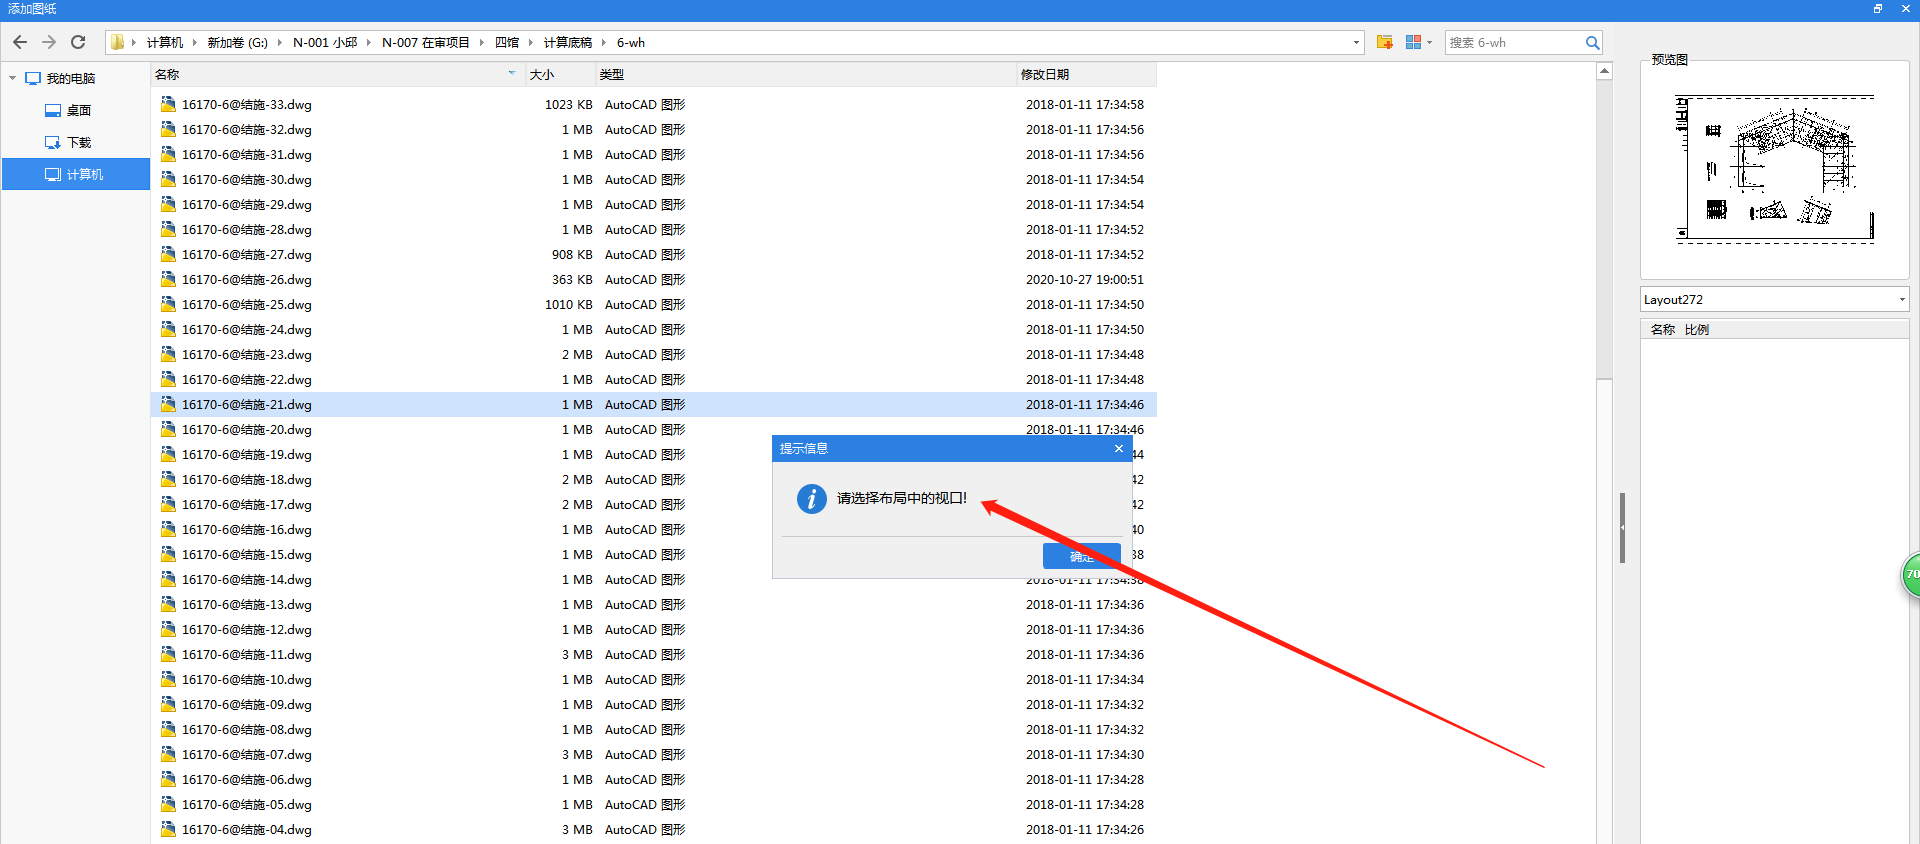The height and width of the screenshot is (844, 1920).
Task: Navigate to 计算底稿 in the breadcrumb
Action: click(x=568, y=42)
